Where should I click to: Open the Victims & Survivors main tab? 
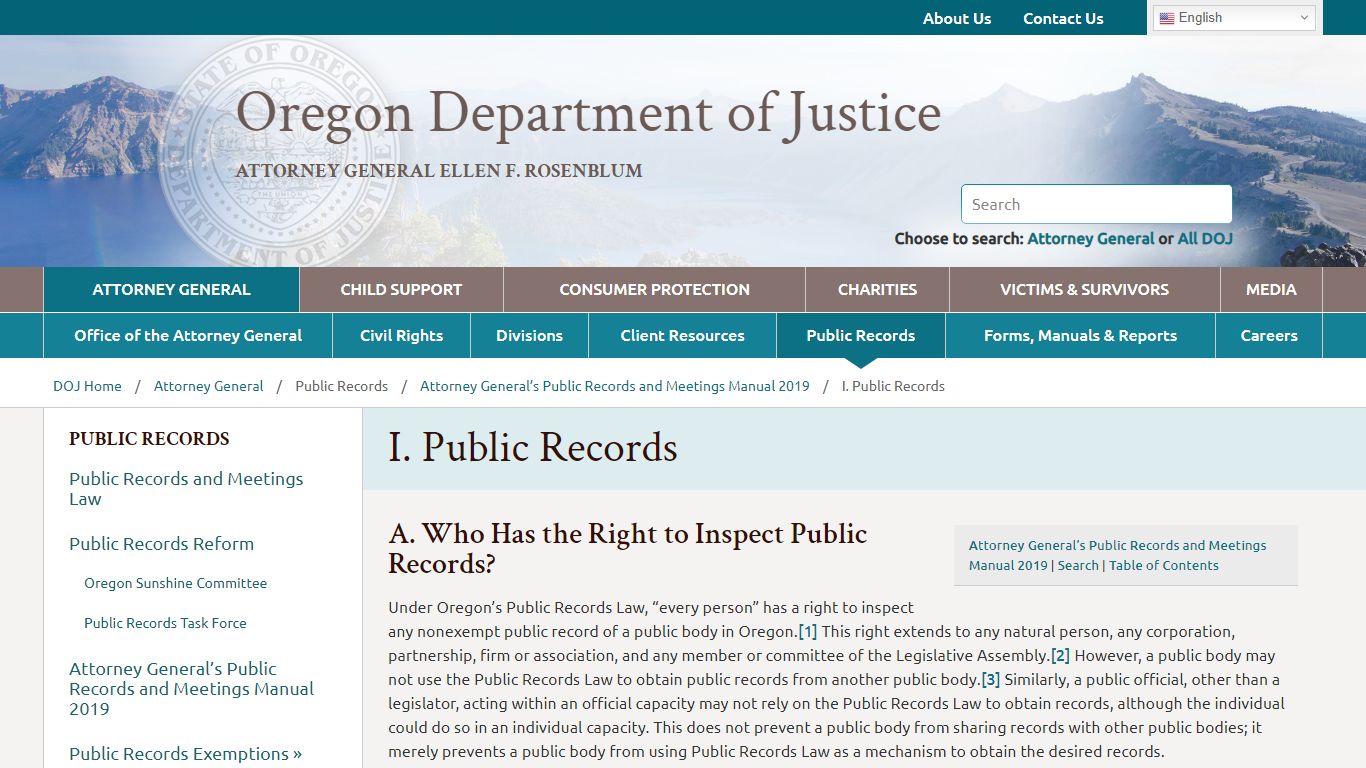click(x=1084, y=289)
